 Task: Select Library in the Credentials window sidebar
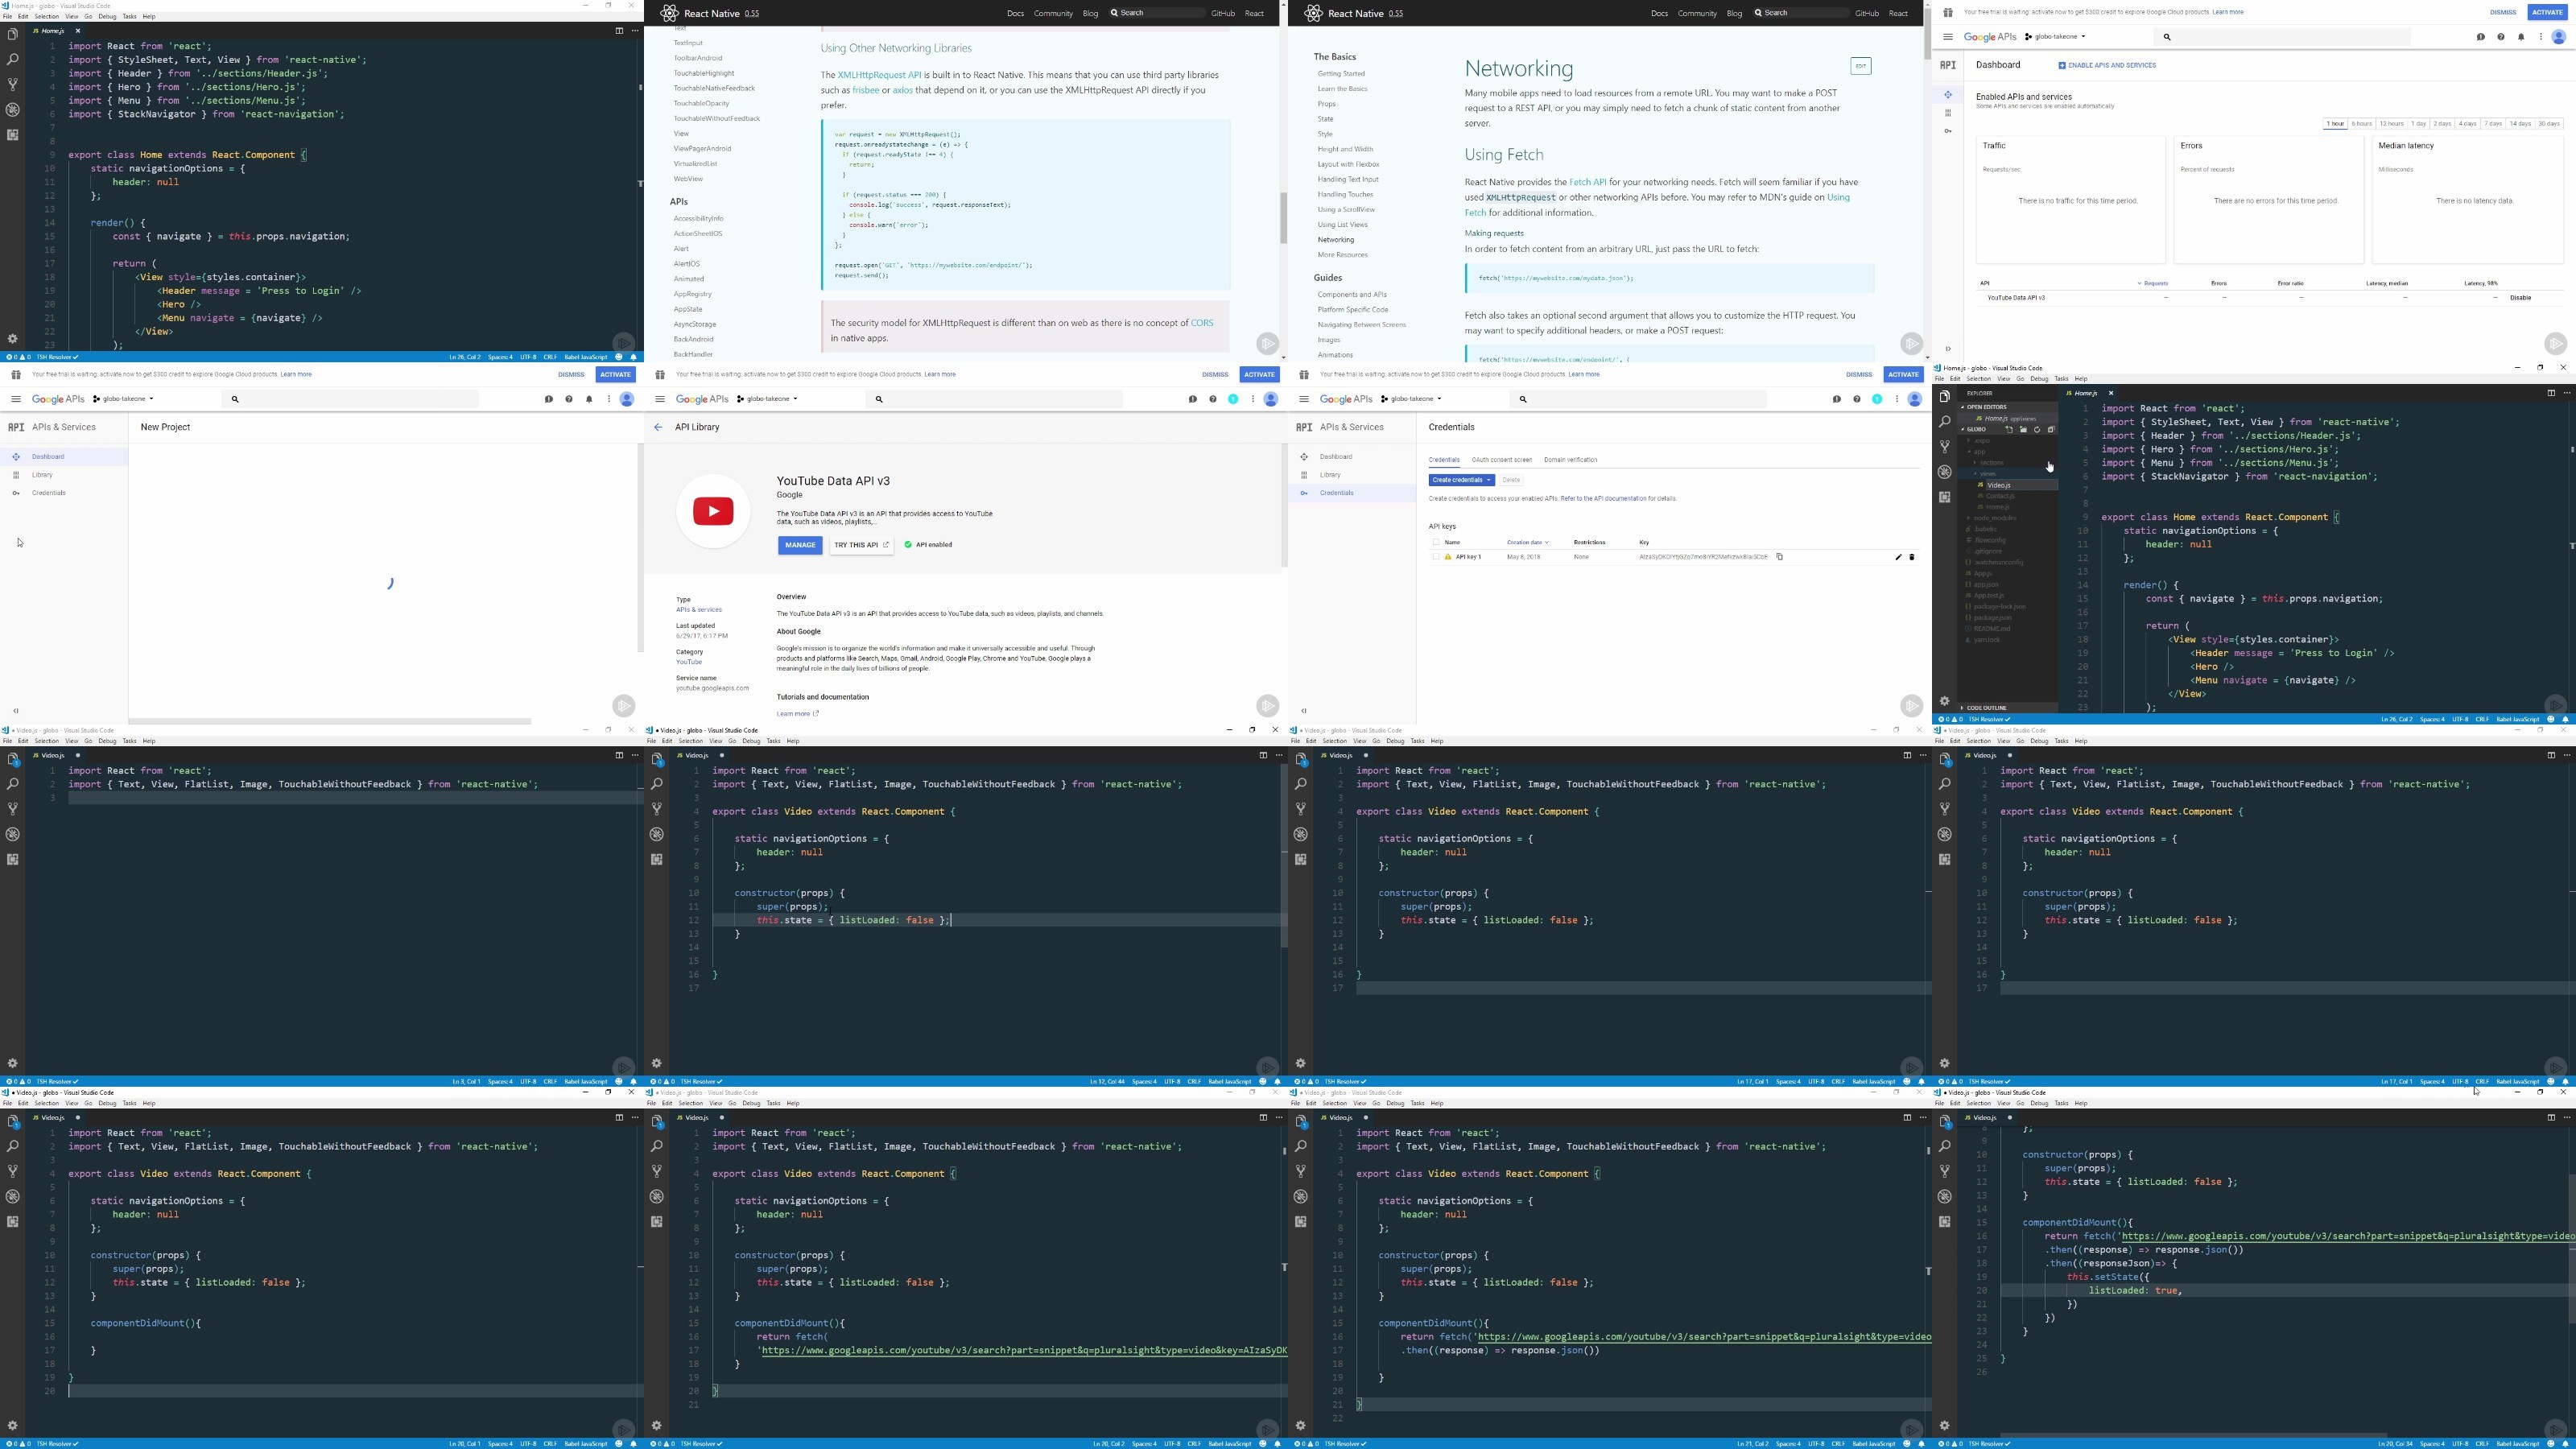pyautogui.click(x=1329, y=475)
